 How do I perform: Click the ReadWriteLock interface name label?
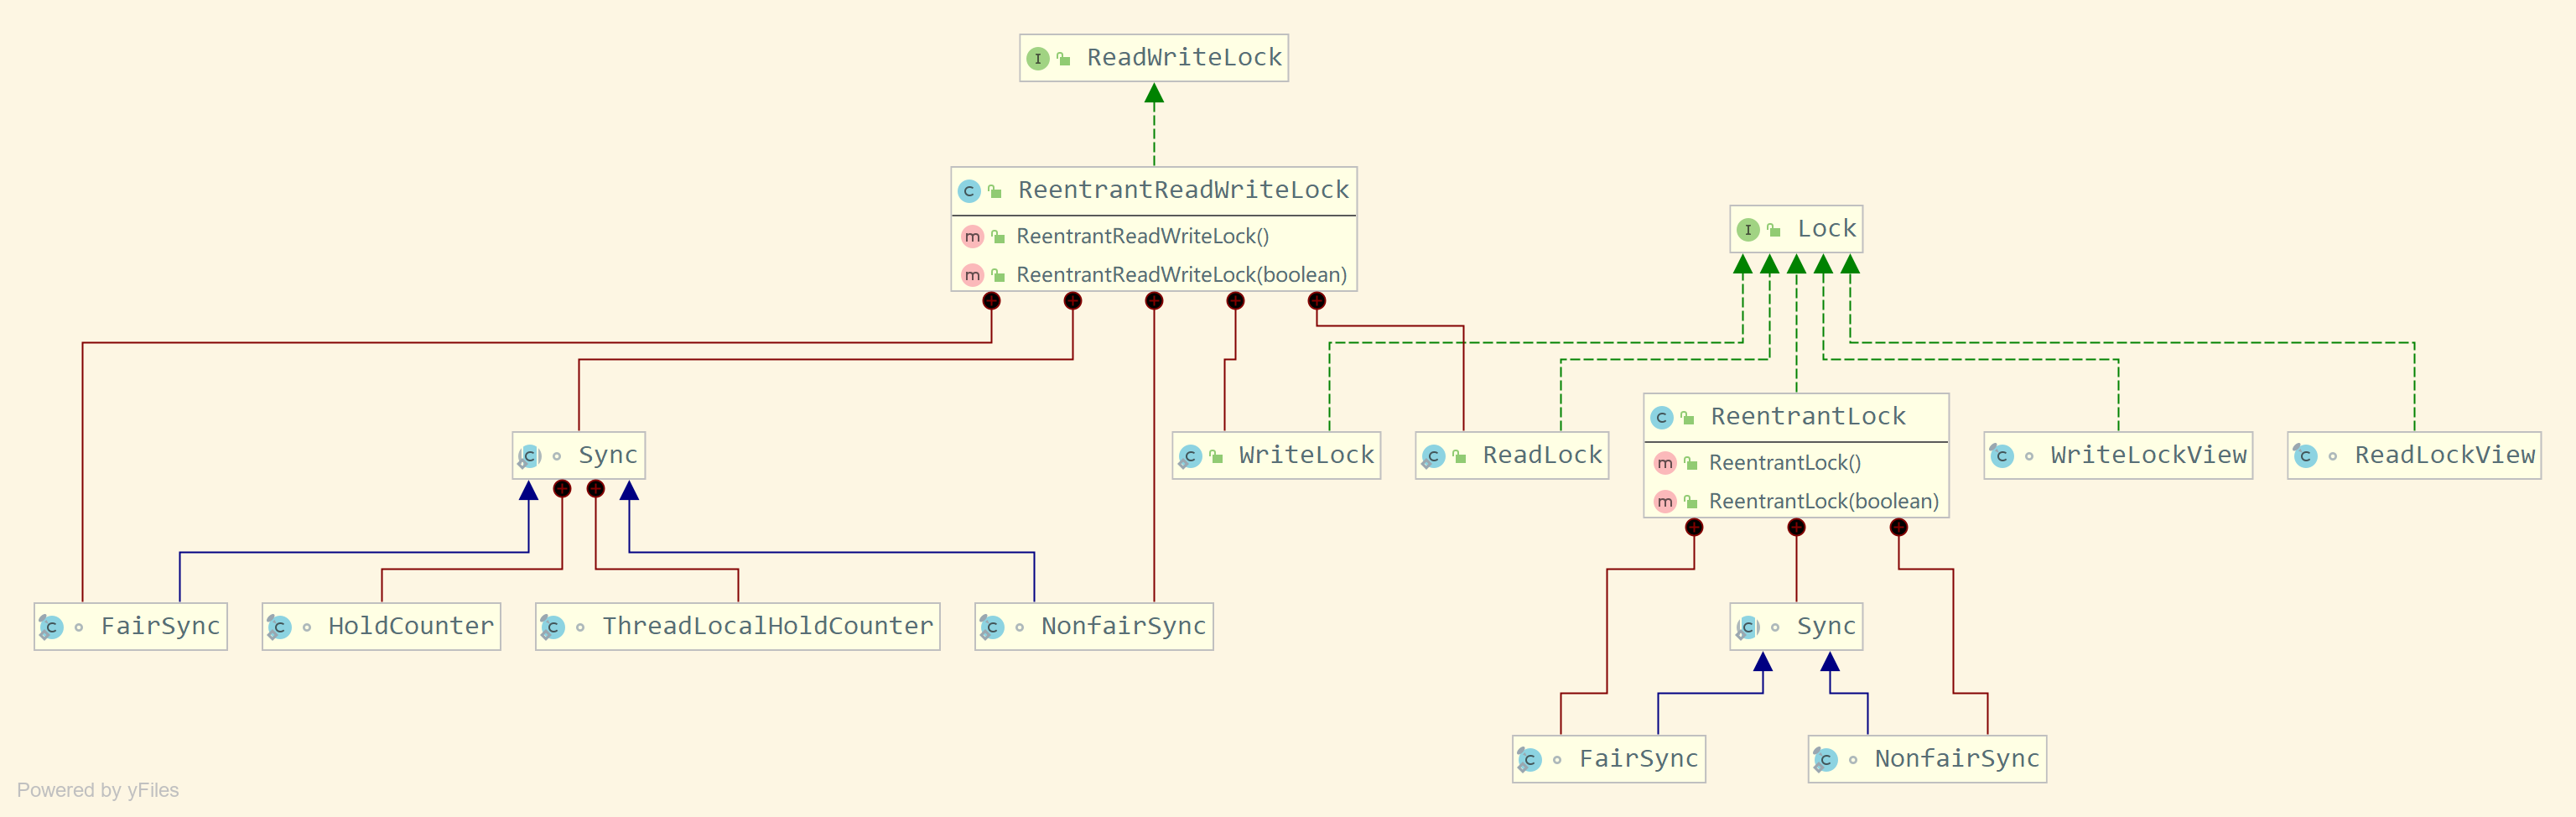1183,58
